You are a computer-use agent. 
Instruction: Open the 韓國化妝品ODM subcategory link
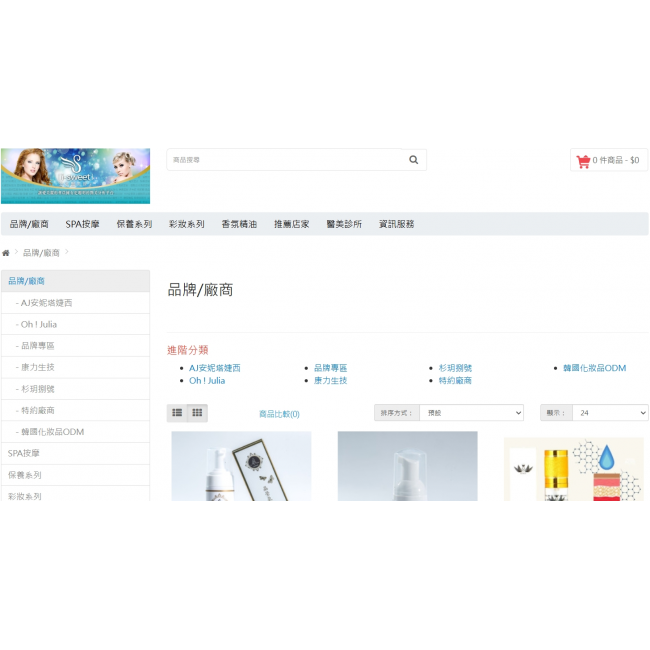pyautogui.click(x=594, y=368)
